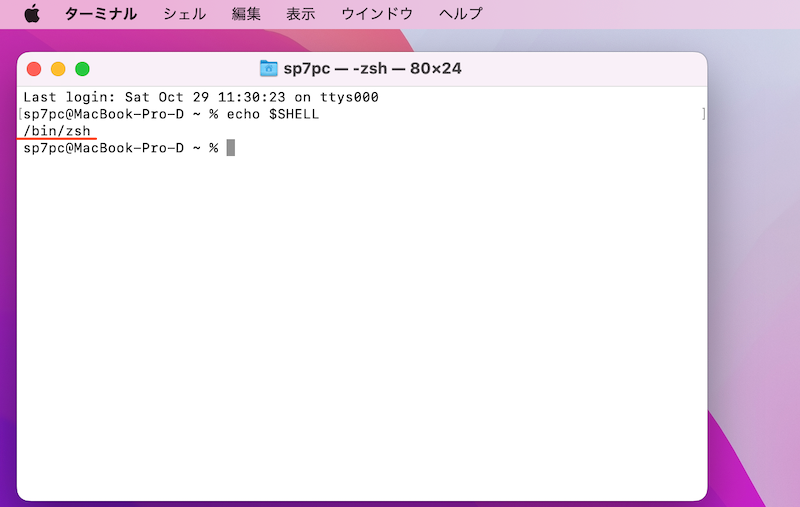This screenshot has width=800, height=507.
Task: Click the desktop wallpaper right of the window
Action: pyautogui.click(x=755, y=250)
